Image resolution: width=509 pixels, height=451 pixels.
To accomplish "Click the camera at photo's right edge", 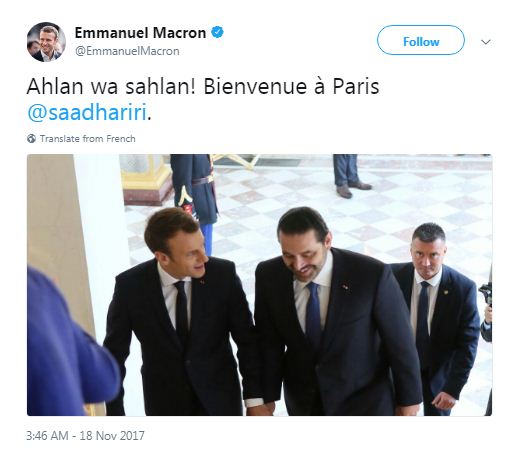I will pos(486,293).
